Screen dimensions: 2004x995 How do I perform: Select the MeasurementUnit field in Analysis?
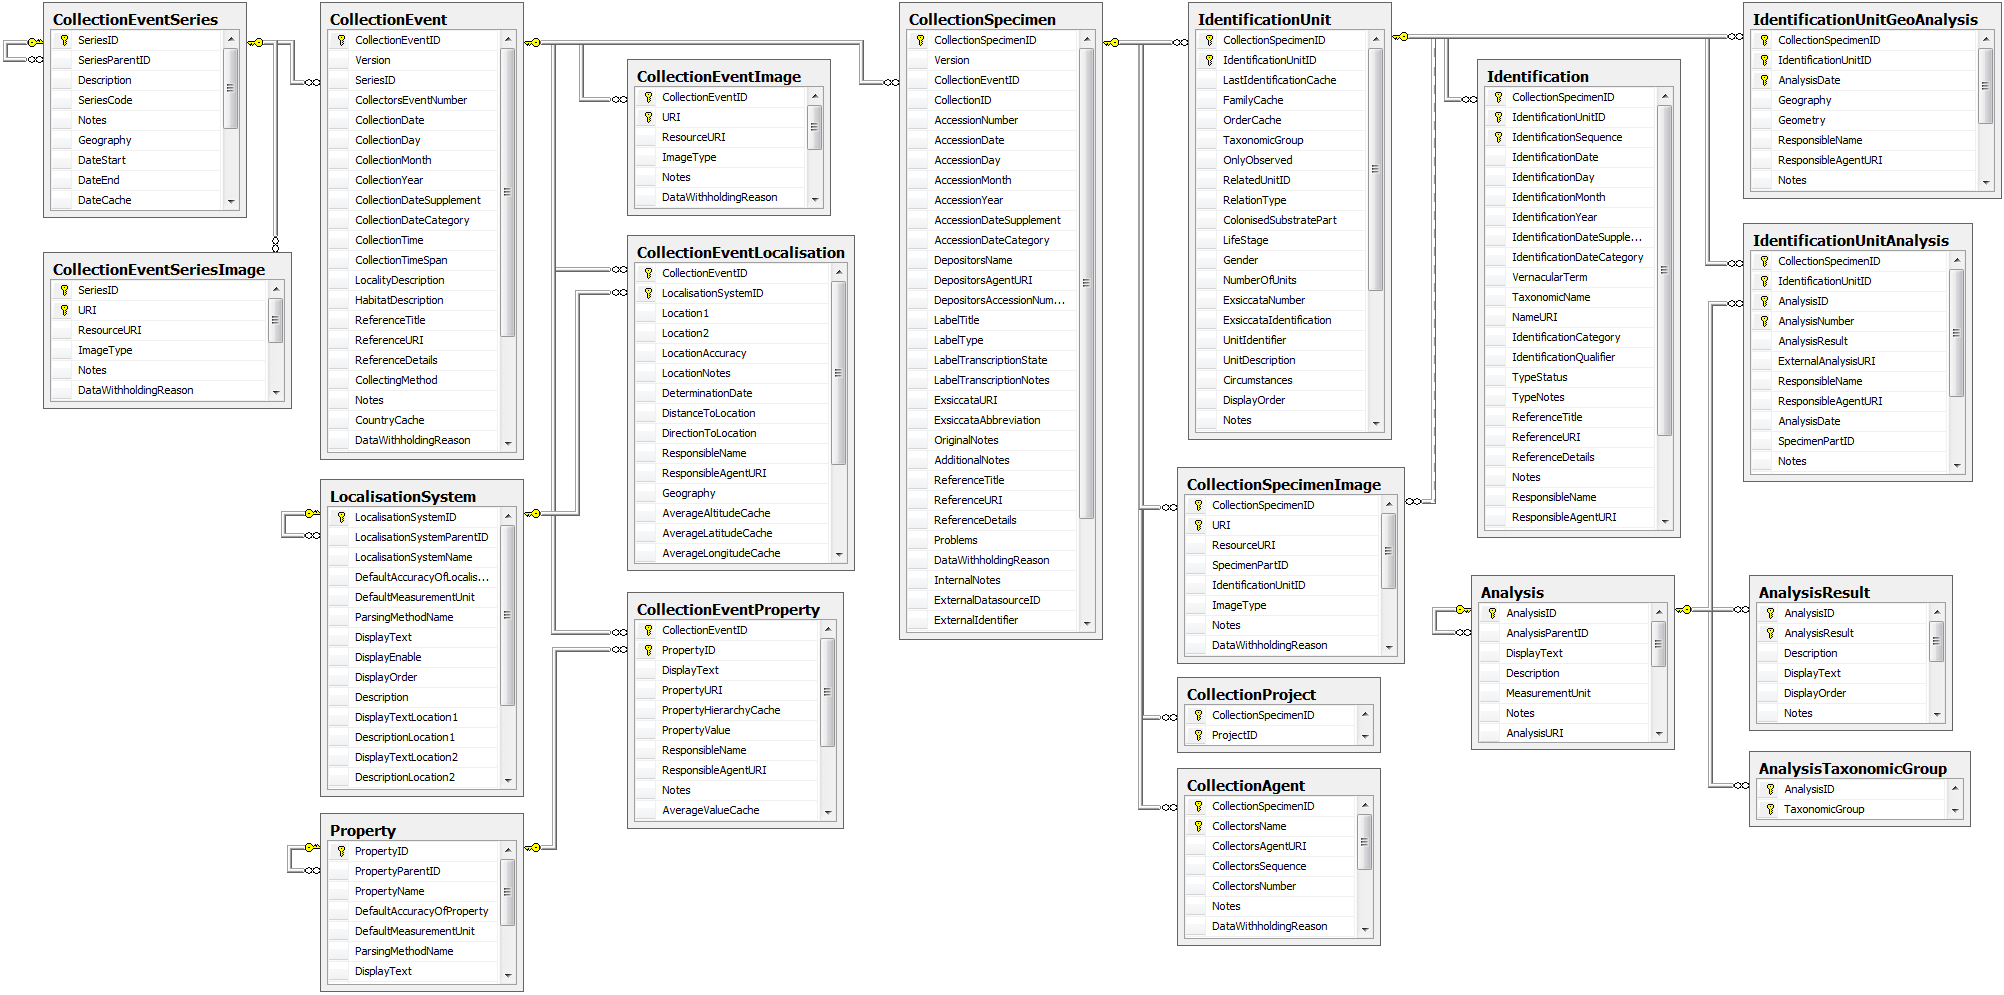[x=1564, y=693]
